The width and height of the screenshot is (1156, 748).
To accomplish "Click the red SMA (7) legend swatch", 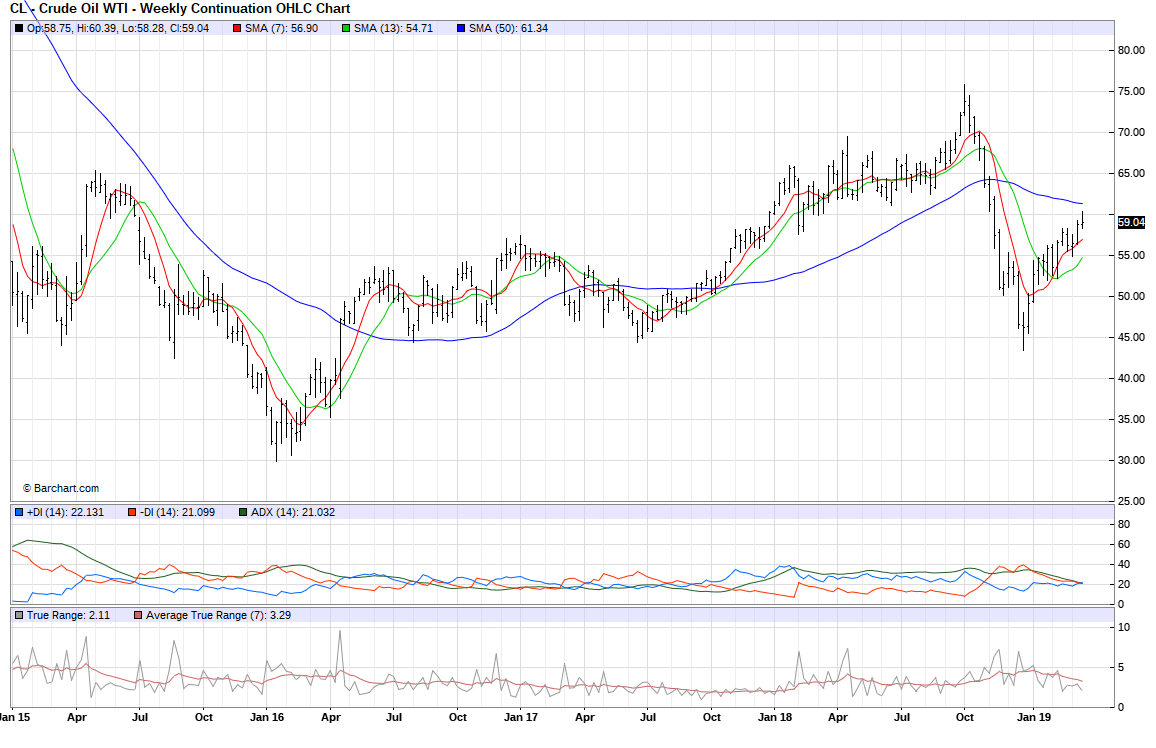I will pyautogui.click(x=237, y=28).
